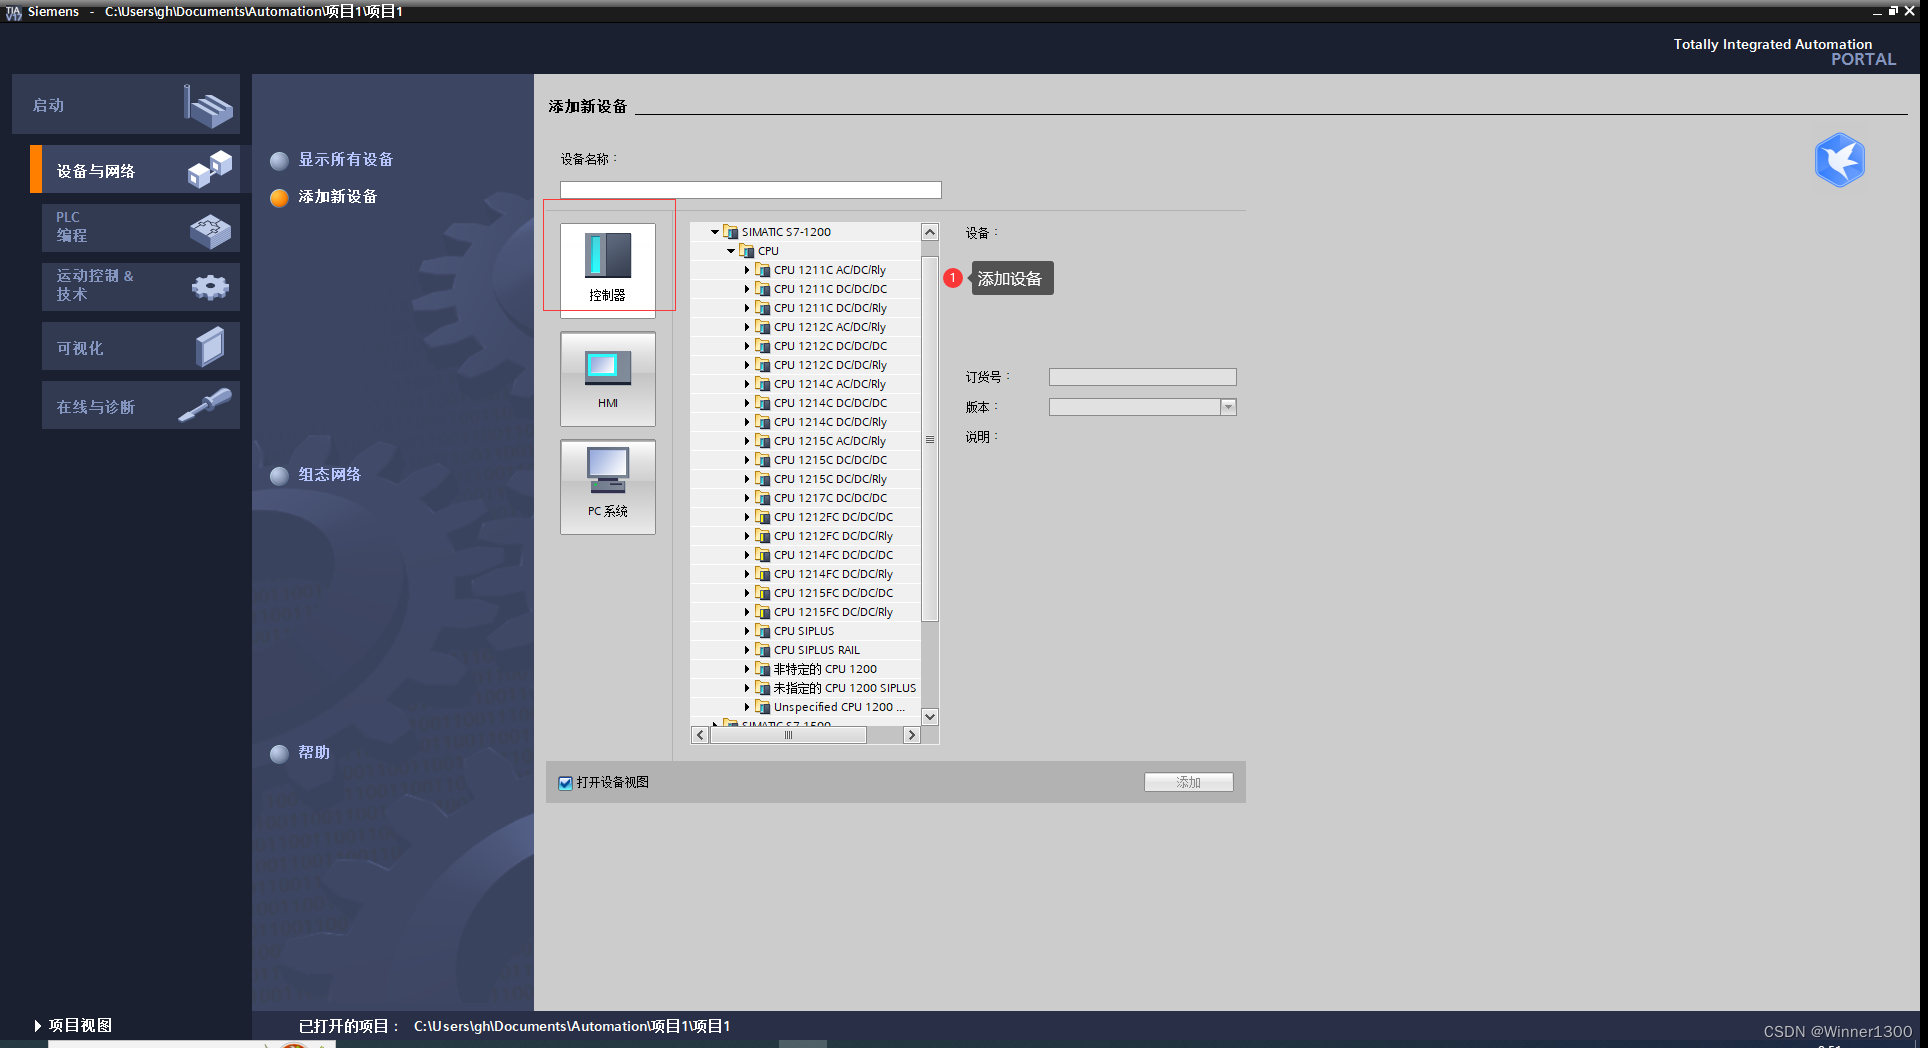Viewport: 1928px width, 1048px height.
Task: Expand 非特定的 CPU 1200 node
Action: point(747,669)
